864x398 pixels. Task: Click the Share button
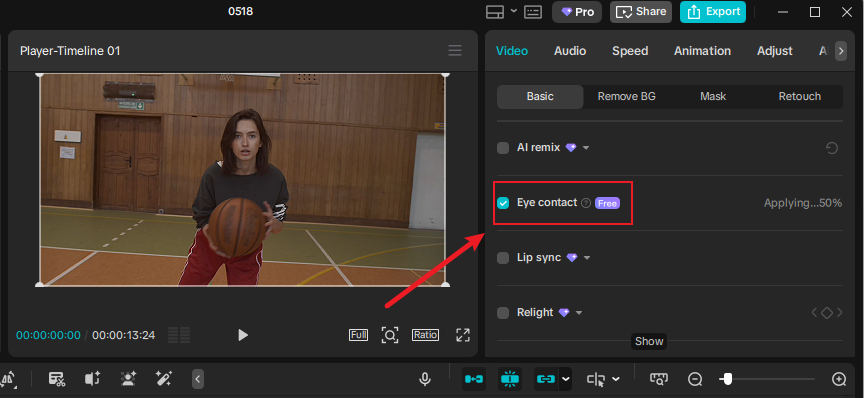pos(641,12)
